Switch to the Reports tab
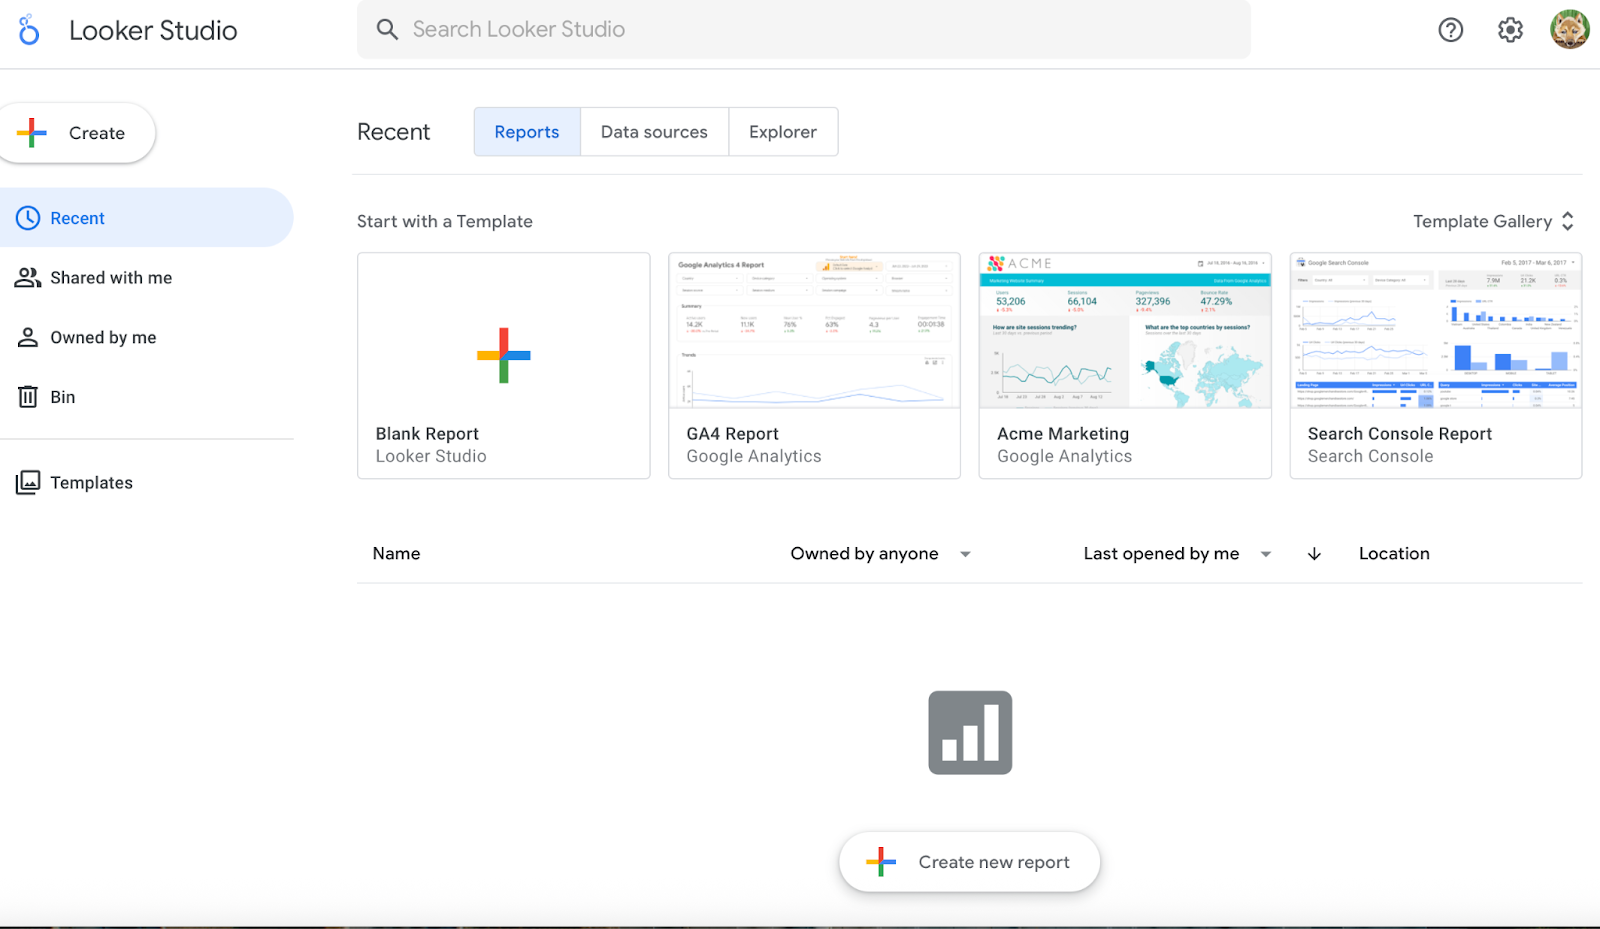1600x929 pixels. pos(527,132)
